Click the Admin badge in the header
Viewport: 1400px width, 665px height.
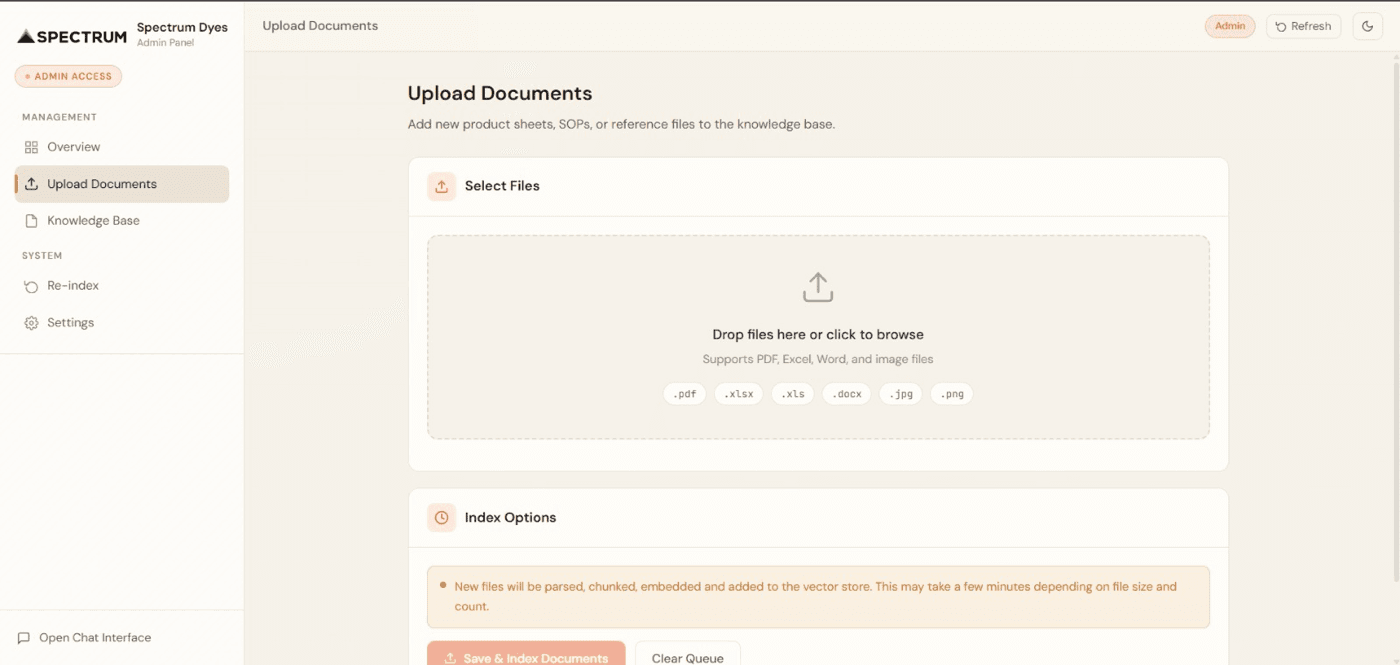tap(1230, 26)
